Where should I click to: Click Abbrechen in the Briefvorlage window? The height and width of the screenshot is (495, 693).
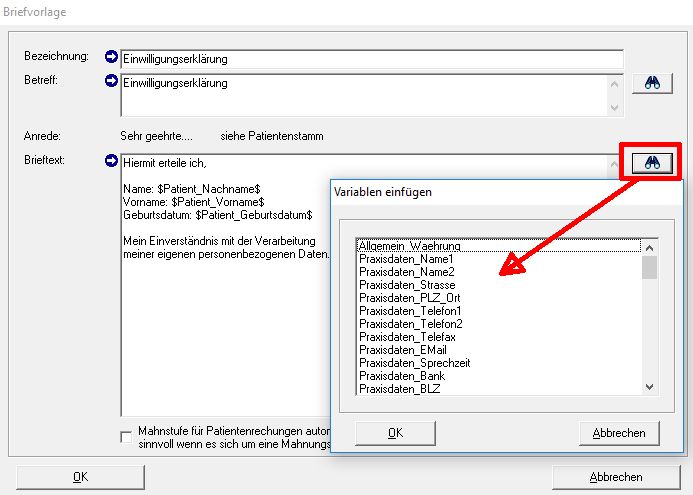tap(616, 477)
